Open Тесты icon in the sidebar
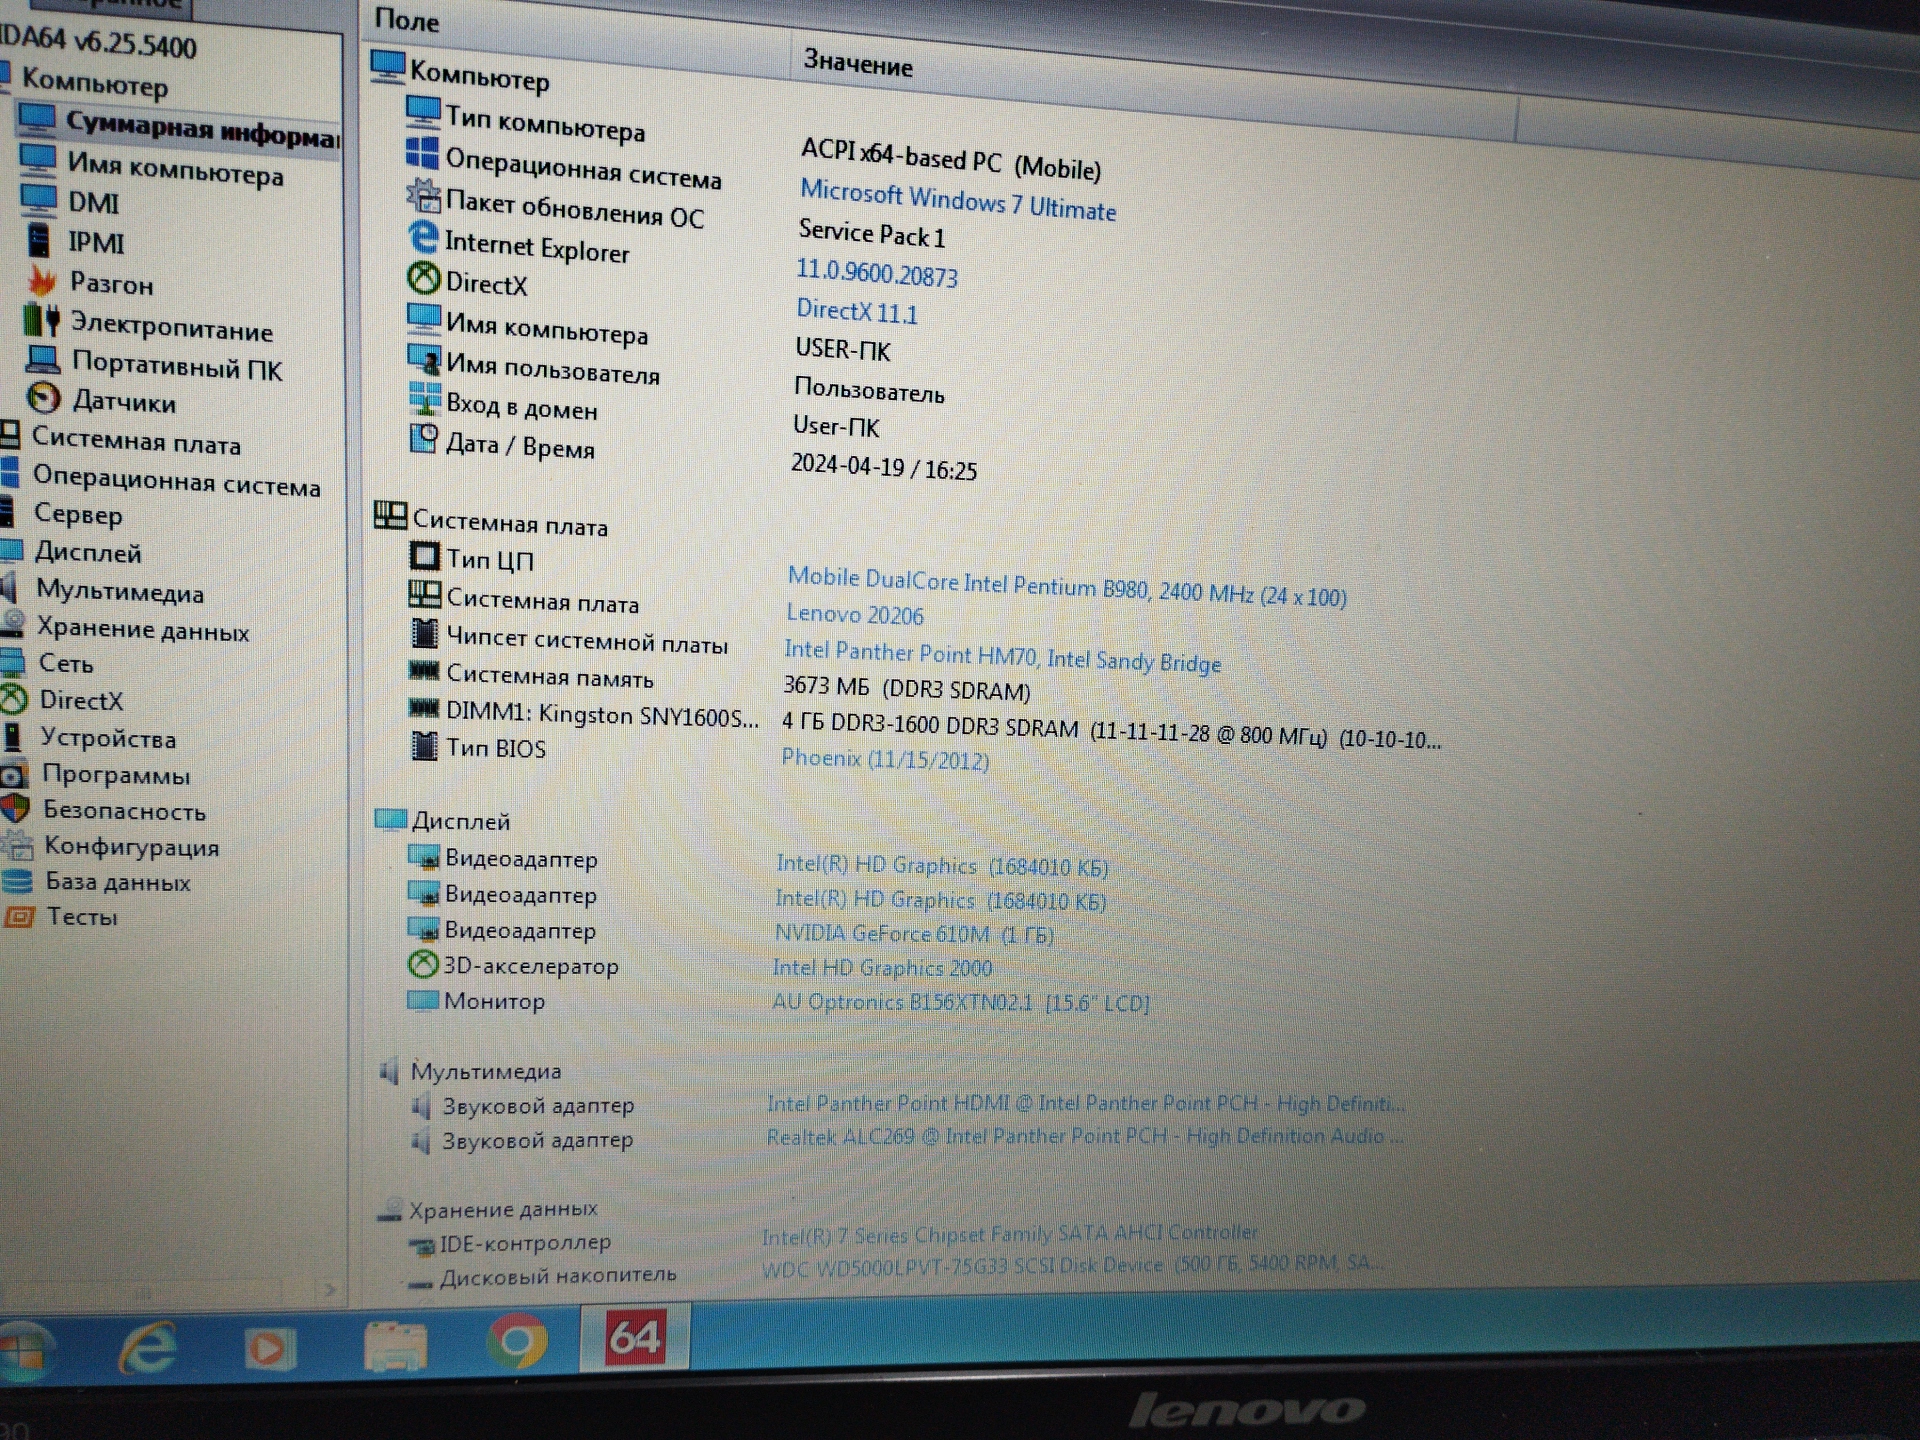This screenshot has width=1920, height=1440. pyautogui.click(x=20, y=916)
